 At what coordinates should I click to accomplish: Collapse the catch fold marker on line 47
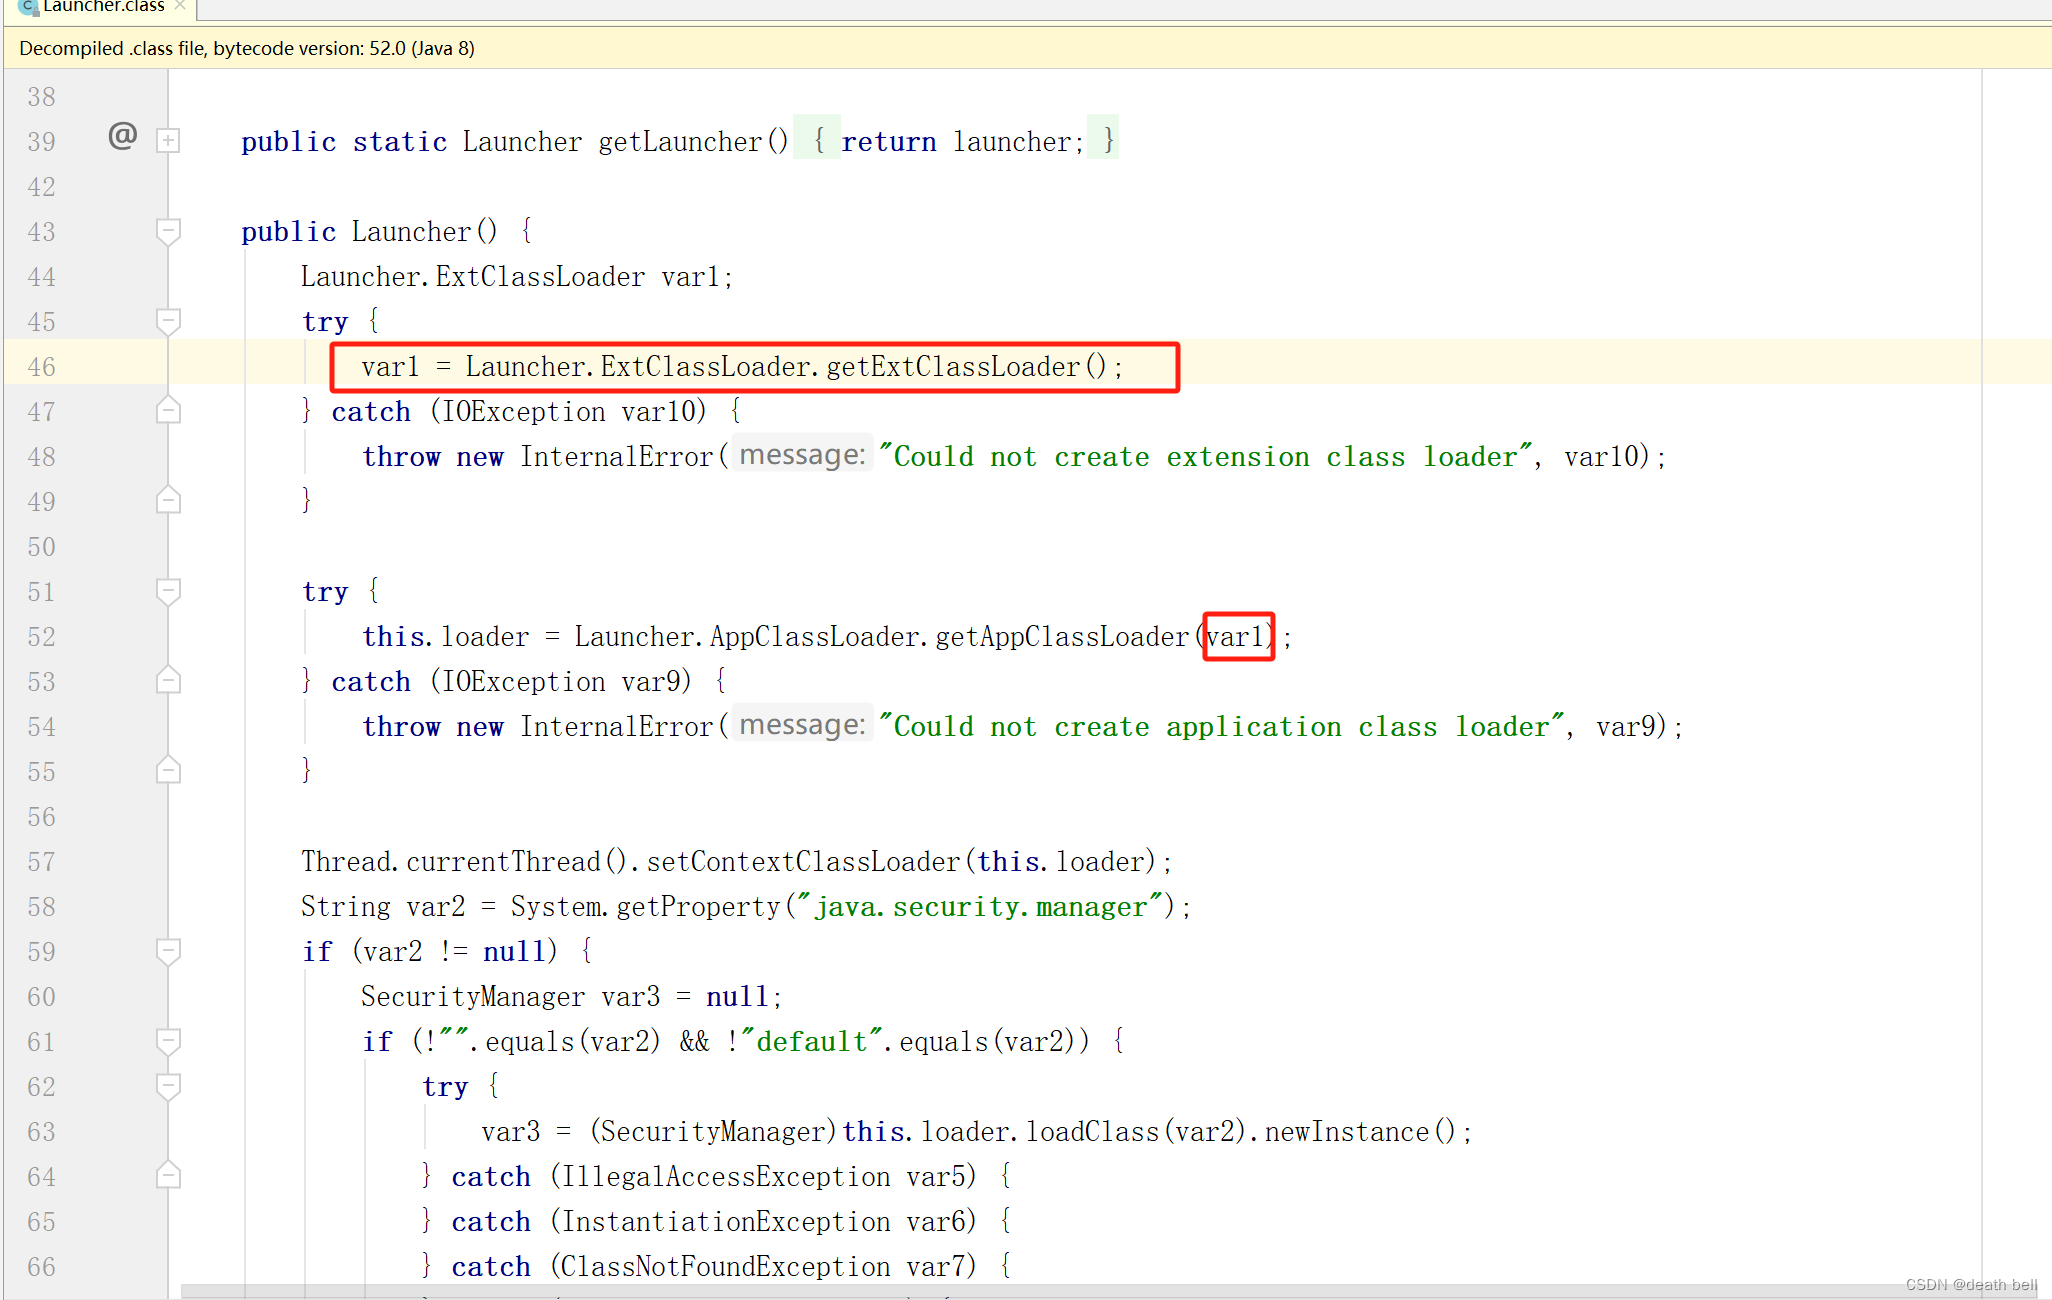click(x=169, y=410)
